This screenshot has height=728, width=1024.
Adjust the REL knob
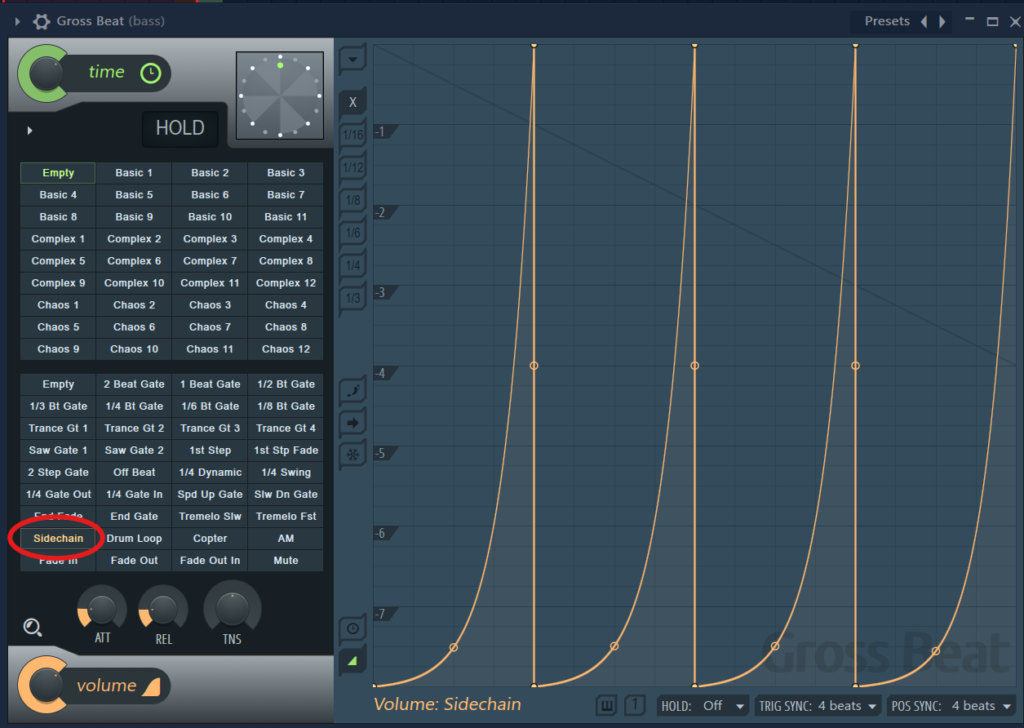pos(163,610)
